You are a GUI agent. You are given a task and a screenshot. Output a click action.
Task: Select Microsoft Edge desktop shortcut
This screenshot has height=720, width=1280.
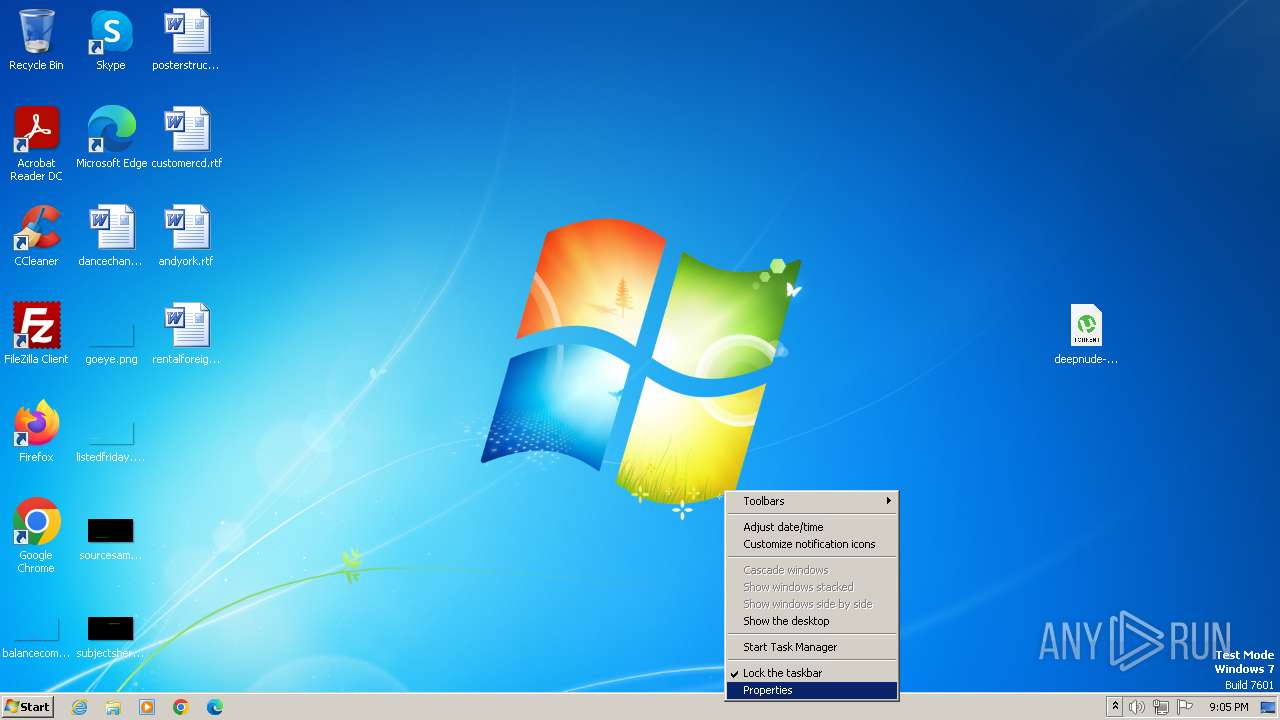[x=111, y=137]
